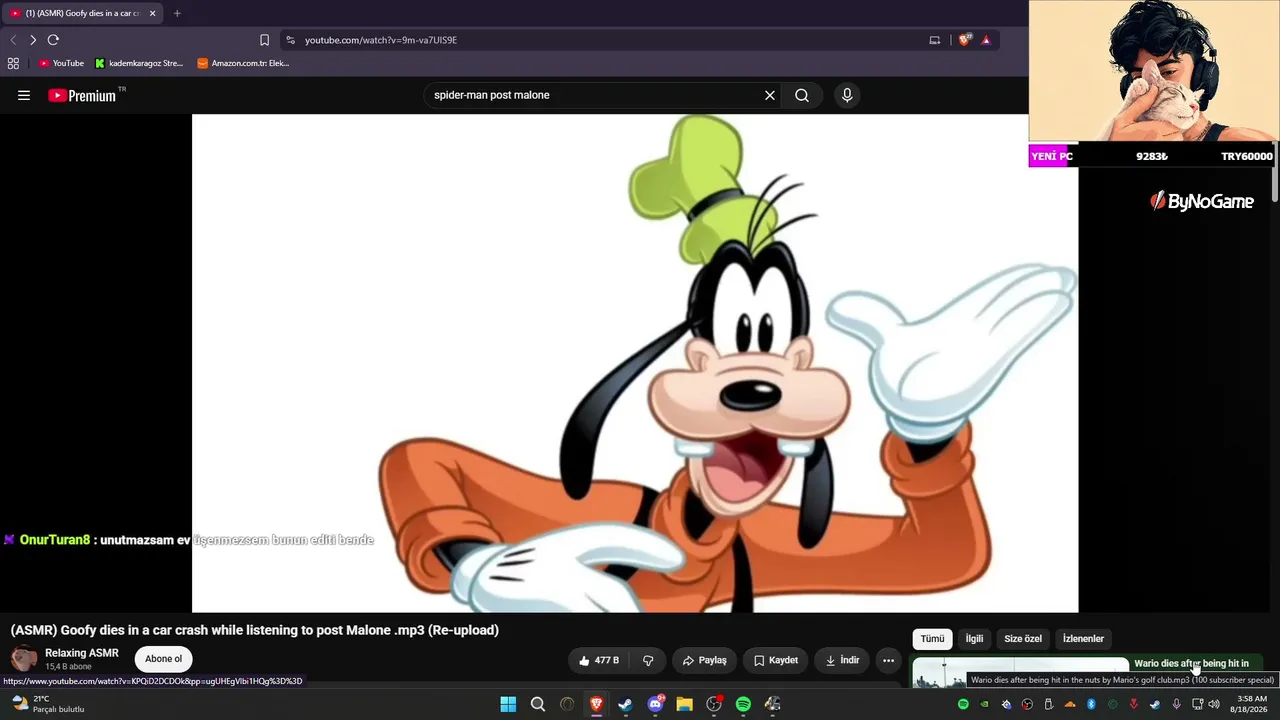Open Discord on taskbar
1280x720 pixels.
coord(655,704)
